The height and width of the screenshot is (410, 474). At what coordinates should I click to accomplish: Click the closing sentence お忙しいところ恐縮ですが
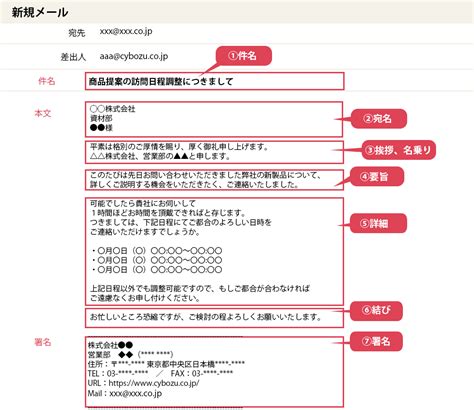pyautogui.click(x=205, y=317)
